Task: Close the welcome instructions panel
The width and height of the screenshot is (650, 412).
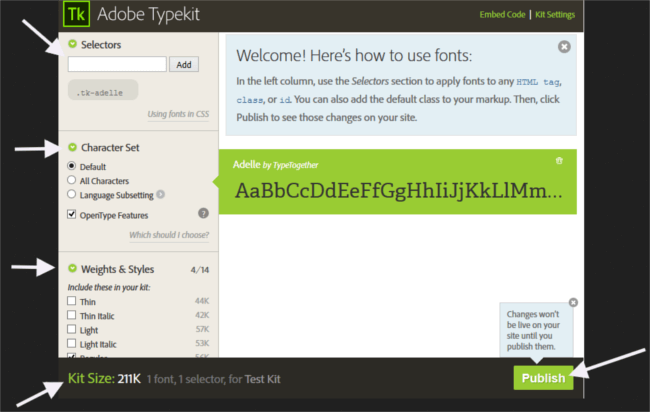Action: point(564,46)
